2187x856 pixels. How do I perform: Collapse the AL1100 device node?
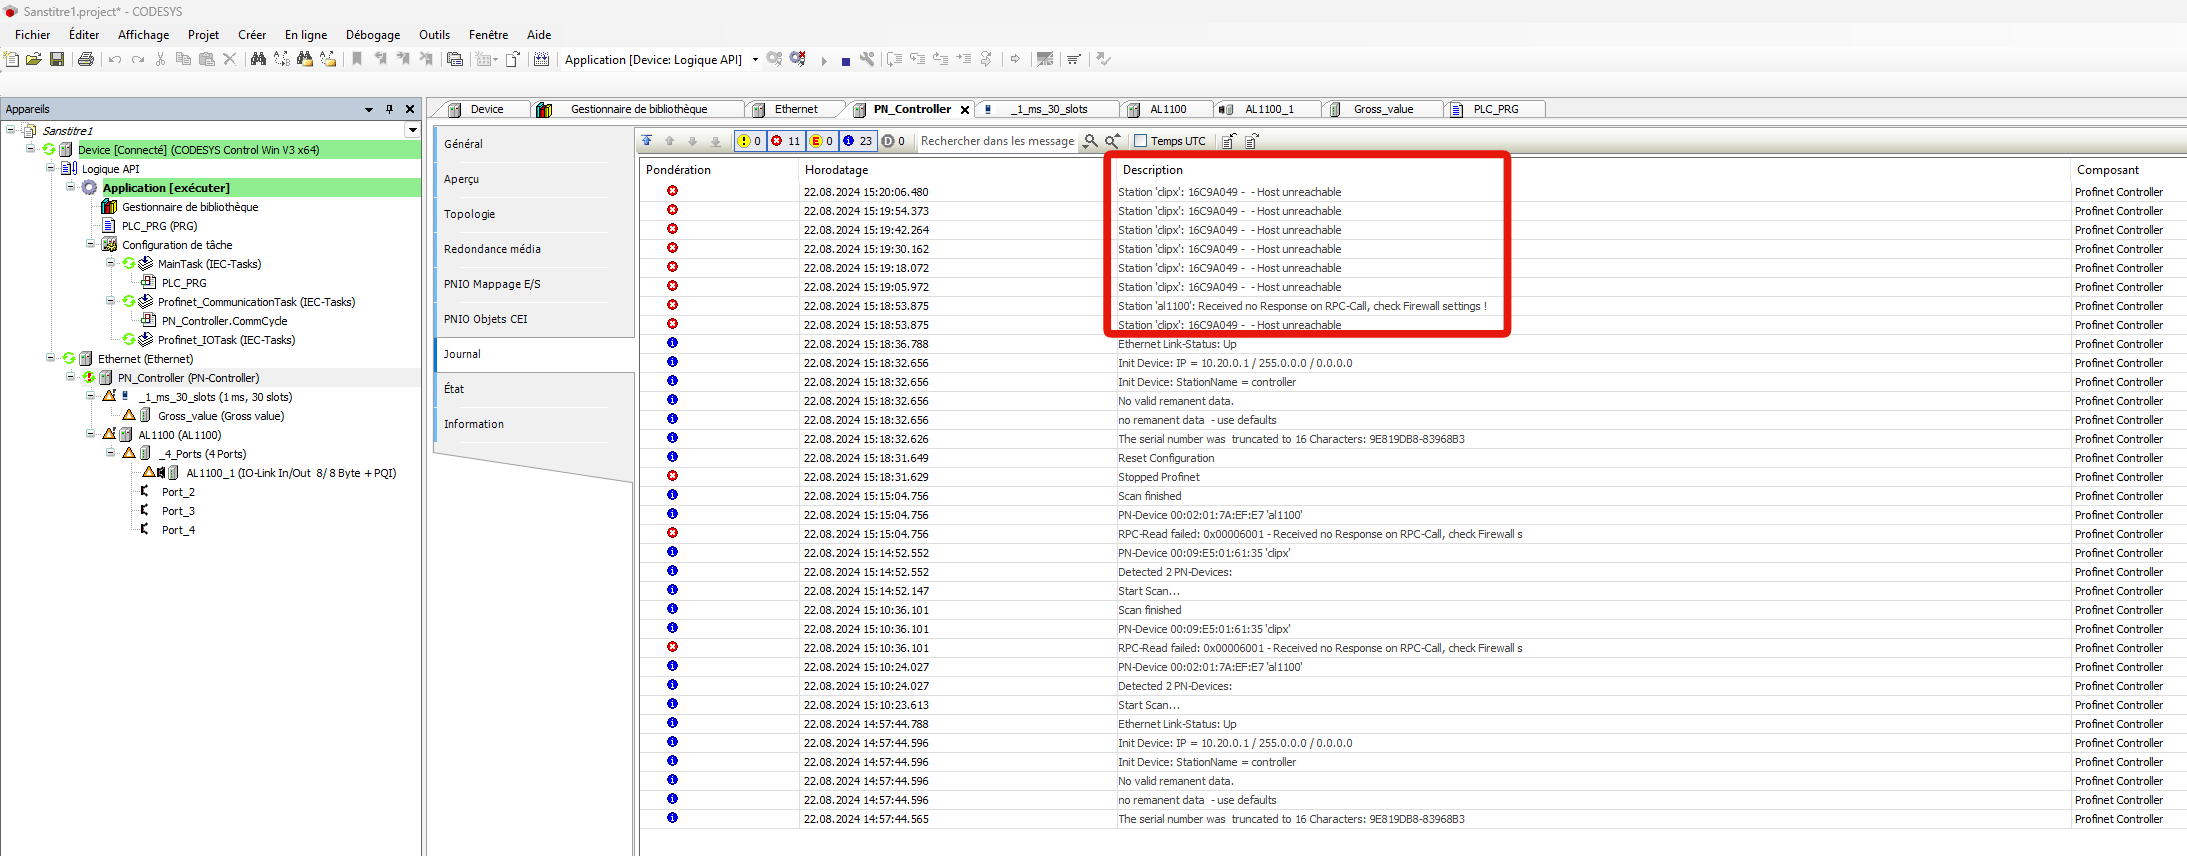point(91,435)
